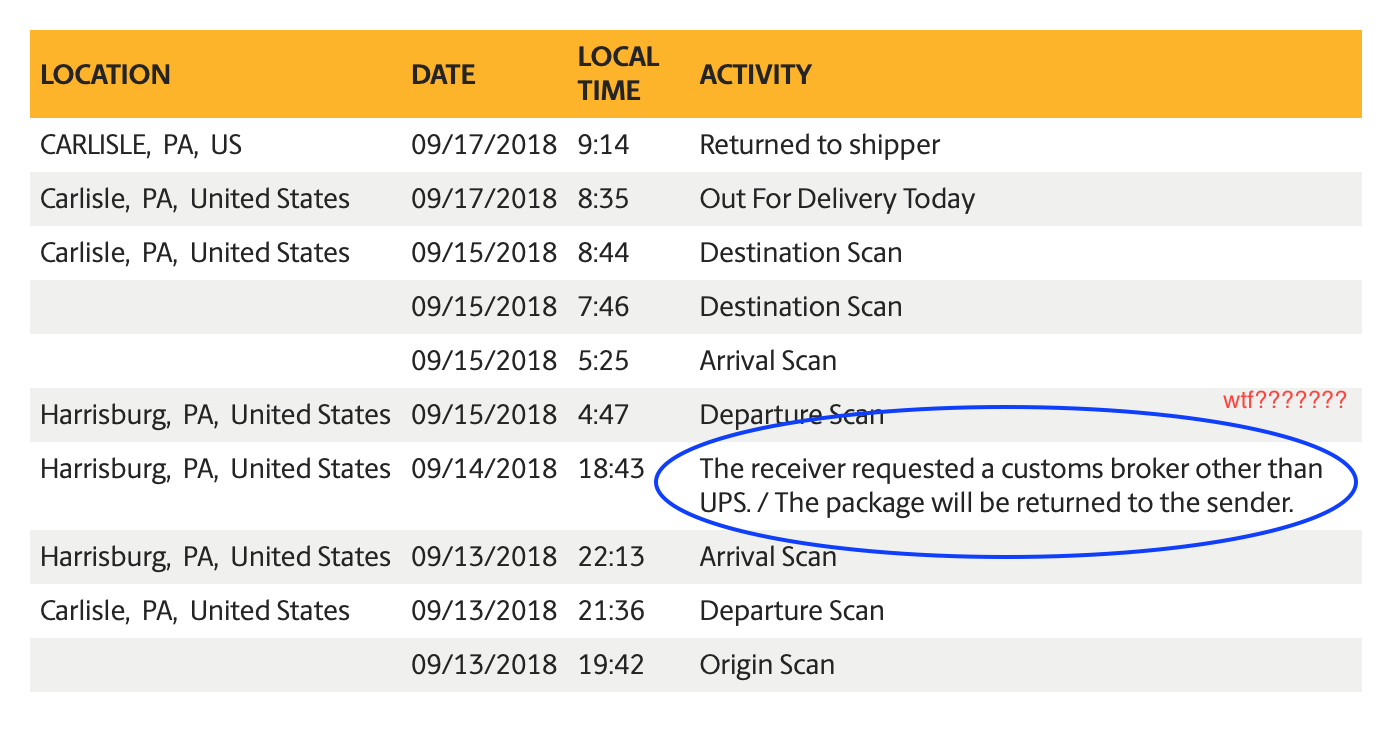Image resolution: width=1380 pixels, height=730 pixels.
Task: Select the Origin Scan activity
Action: click(767, 665)
